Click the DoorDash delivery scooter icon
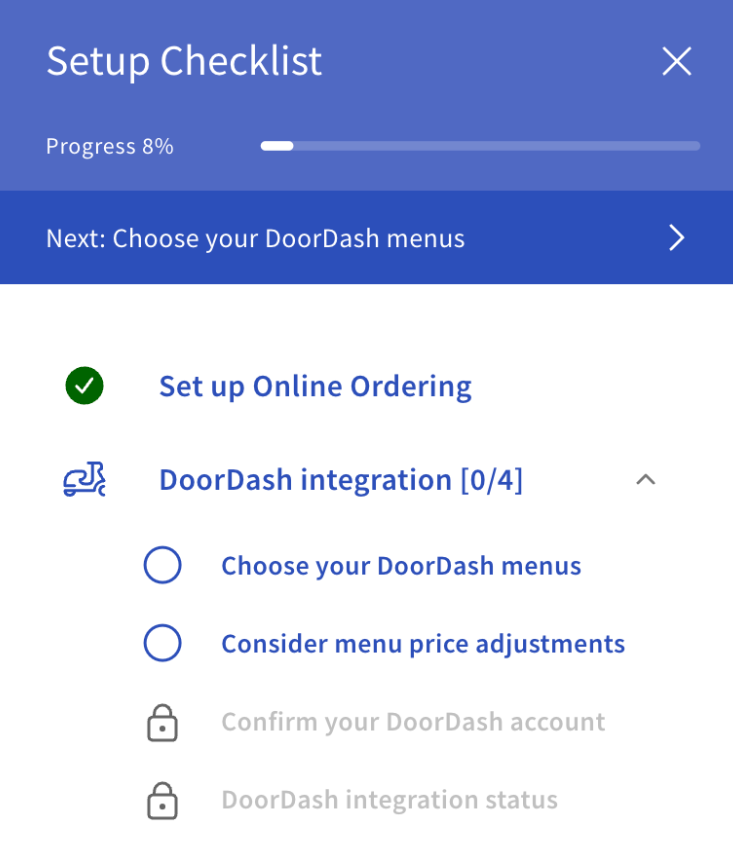 pos(84,480)
